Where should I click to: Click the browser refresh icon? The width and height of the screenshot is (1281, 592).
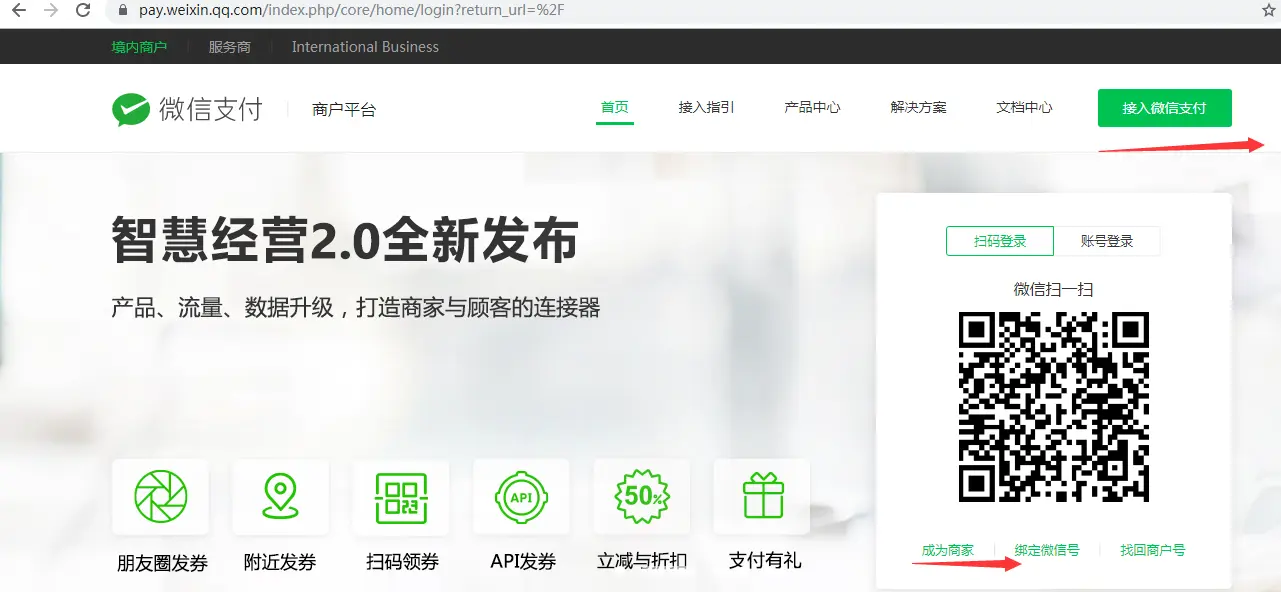click(x=83, y=12)
